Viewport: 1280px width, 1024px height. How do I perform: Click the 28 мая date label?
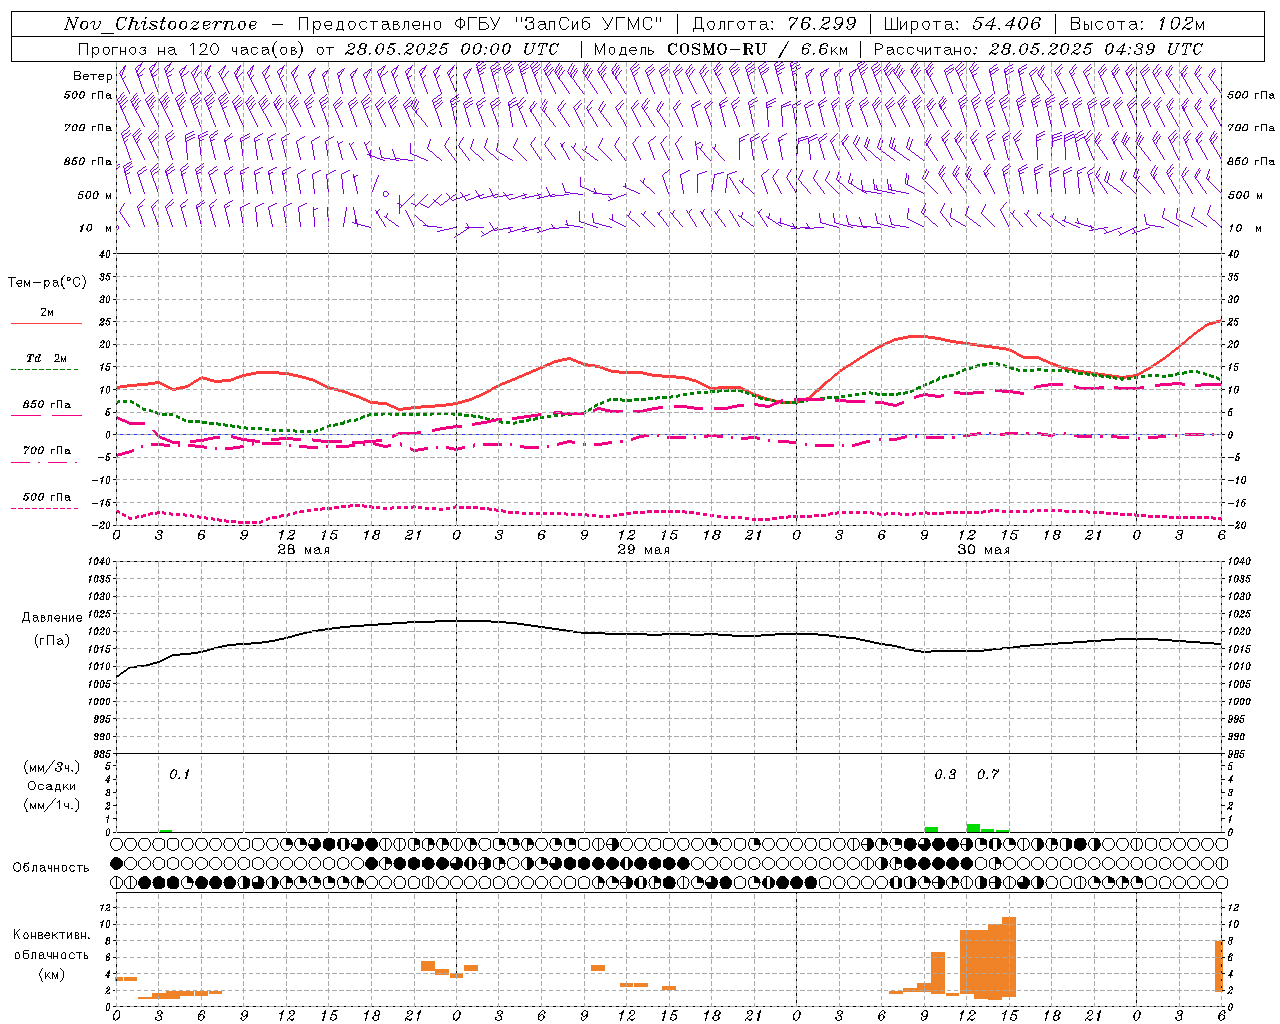tap(304, 550)
